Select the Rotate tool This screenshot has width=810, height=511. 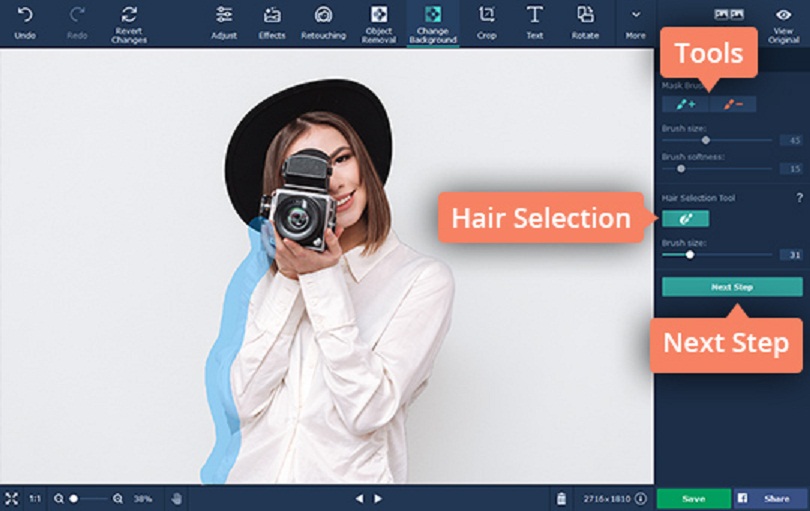click(x=585, y=15)
